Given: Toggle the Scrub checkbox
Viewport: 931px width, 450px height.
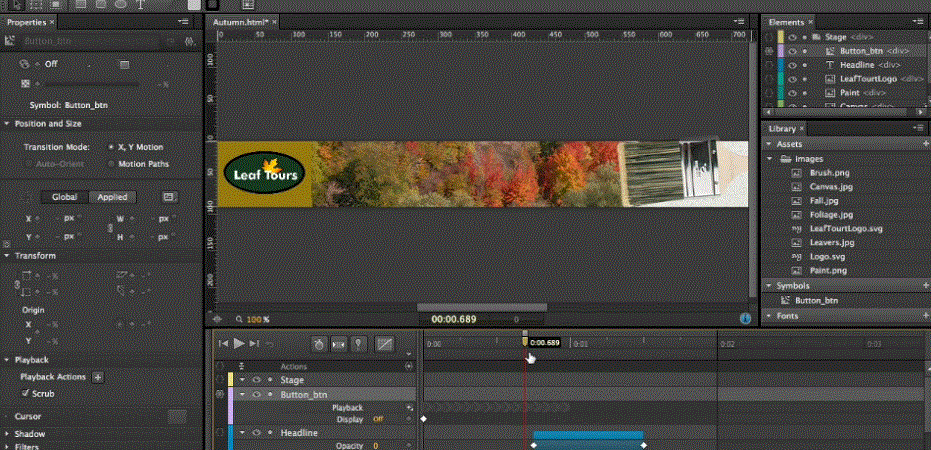Looking at the screenshot, I should click(25, 393).
